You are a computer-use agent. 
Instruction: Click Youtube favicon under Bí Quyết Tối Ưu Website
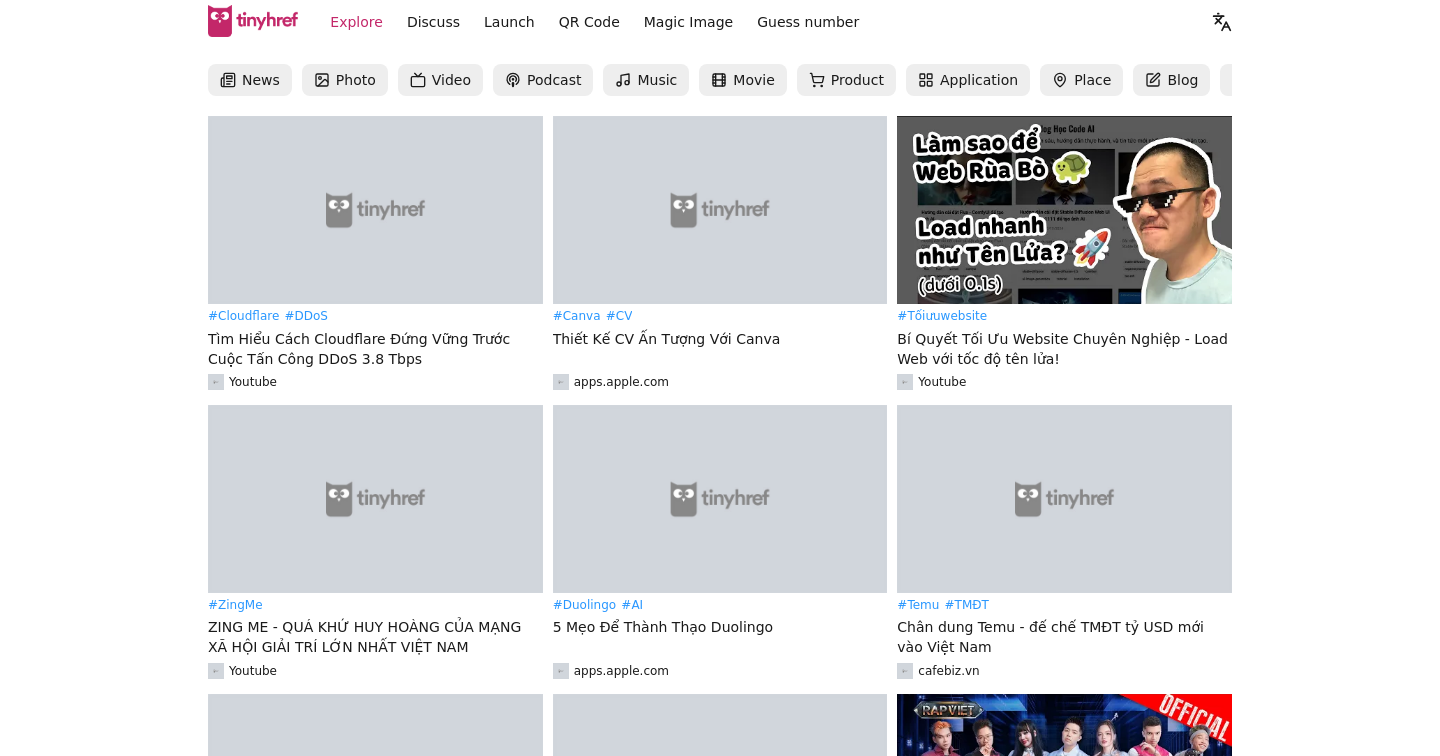click(x=905, y=382)
